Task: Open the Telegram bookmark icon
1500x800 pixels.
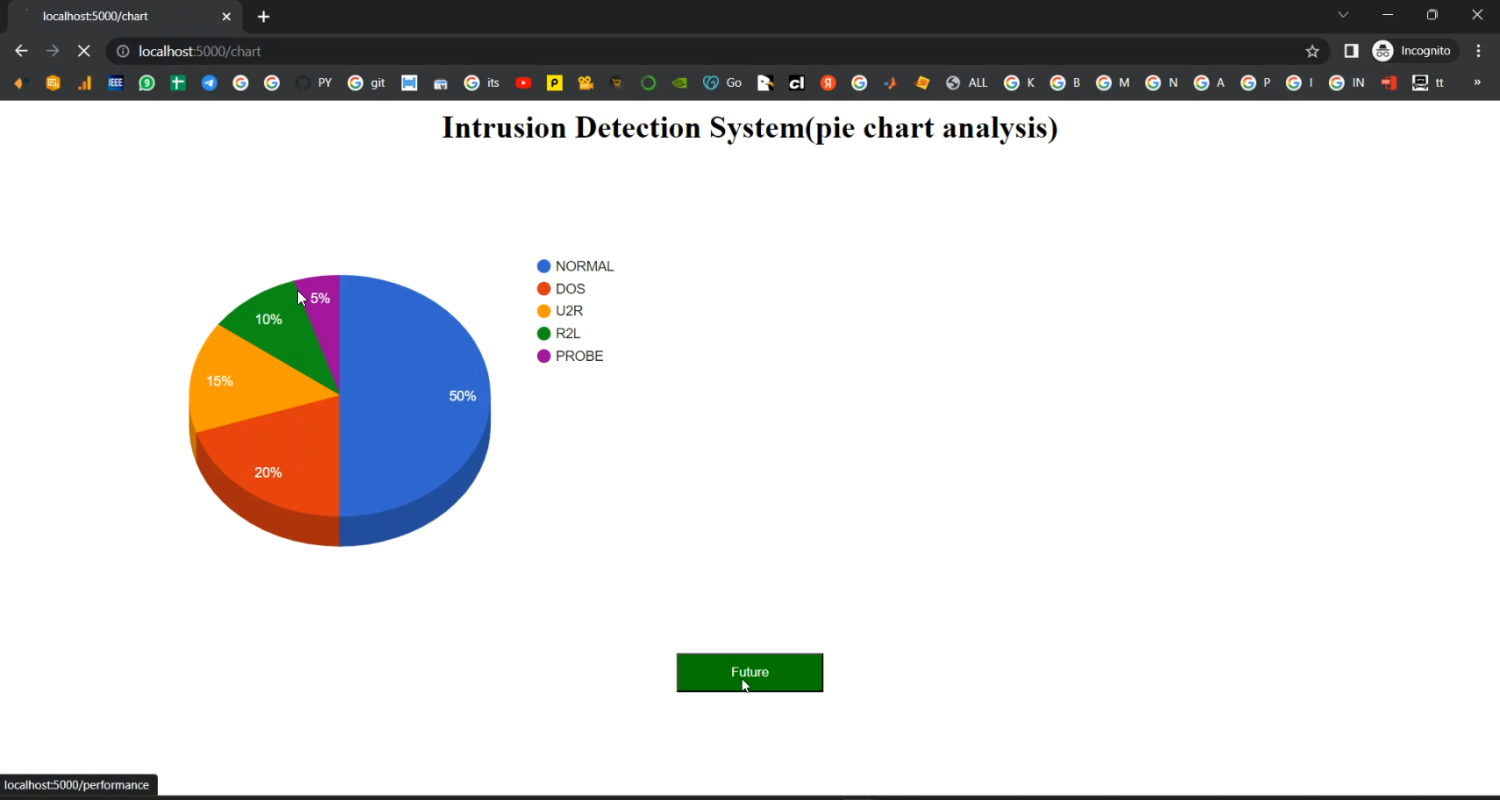Action: 209,83
